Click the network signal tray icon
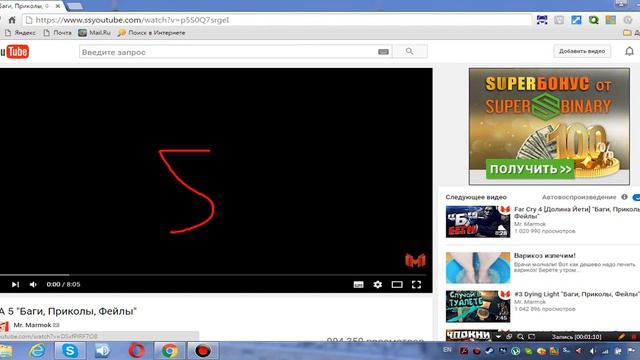The height and width of the screenshot is (360, 640). pyautogui.click(x=604, y=351)
